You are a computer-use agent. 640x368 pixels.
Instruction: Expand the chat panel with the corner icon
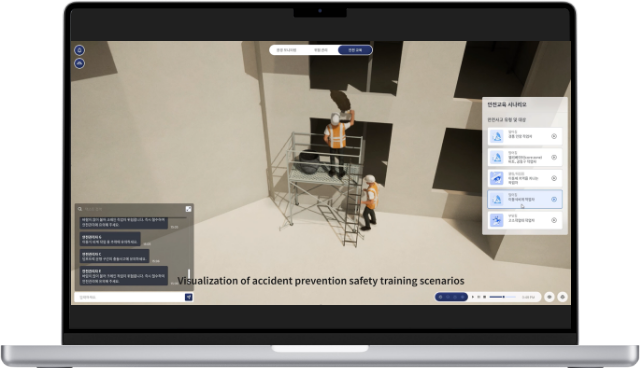pyautogui.click(x=189, y=209)
